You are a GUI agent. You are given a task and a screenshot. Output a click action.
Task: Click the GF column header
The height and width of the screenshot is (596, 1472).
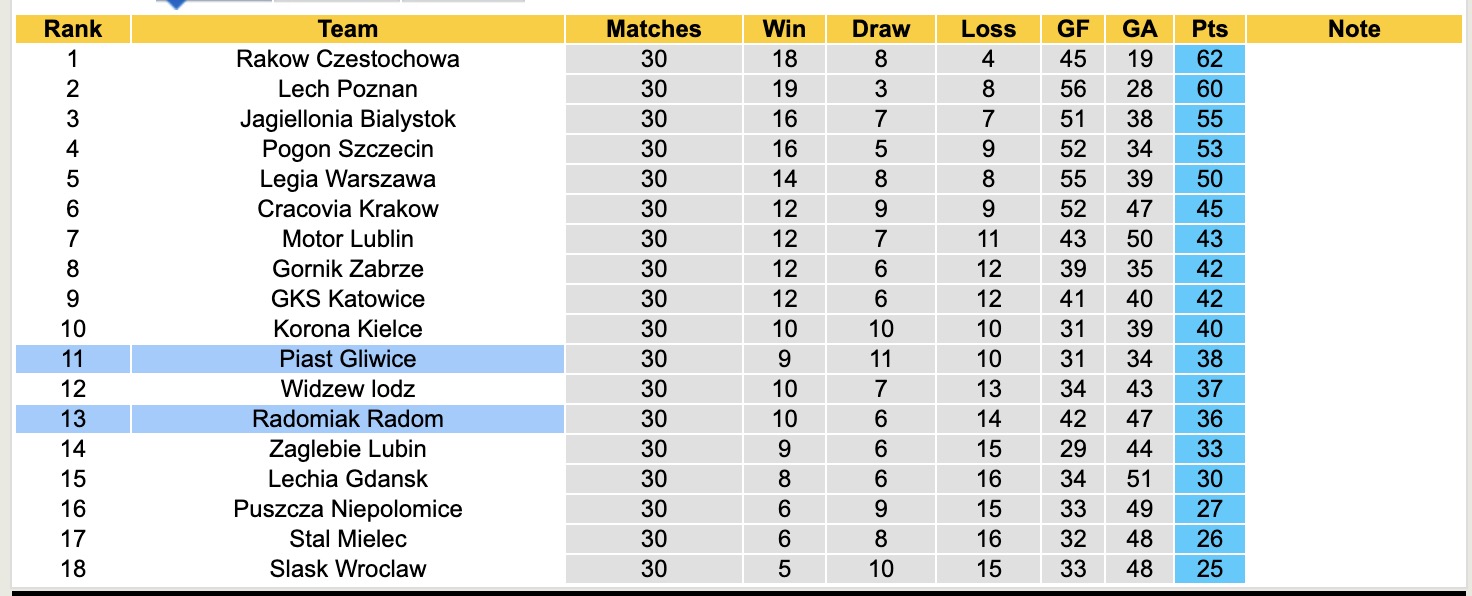pos(1073,29)
